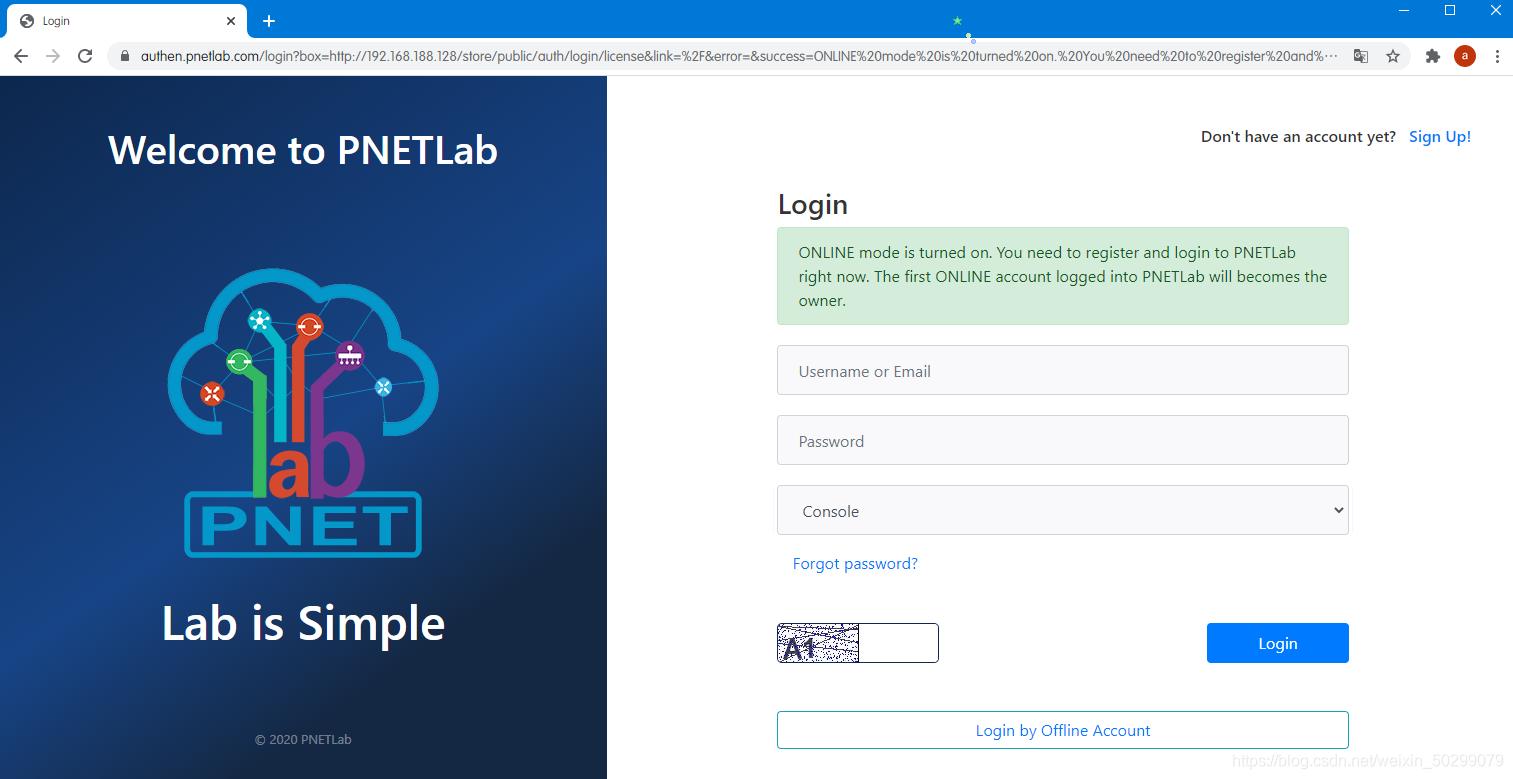Open a new tab with plus button
Screen dimensions: 1513x779
click(x=269, y=21)
